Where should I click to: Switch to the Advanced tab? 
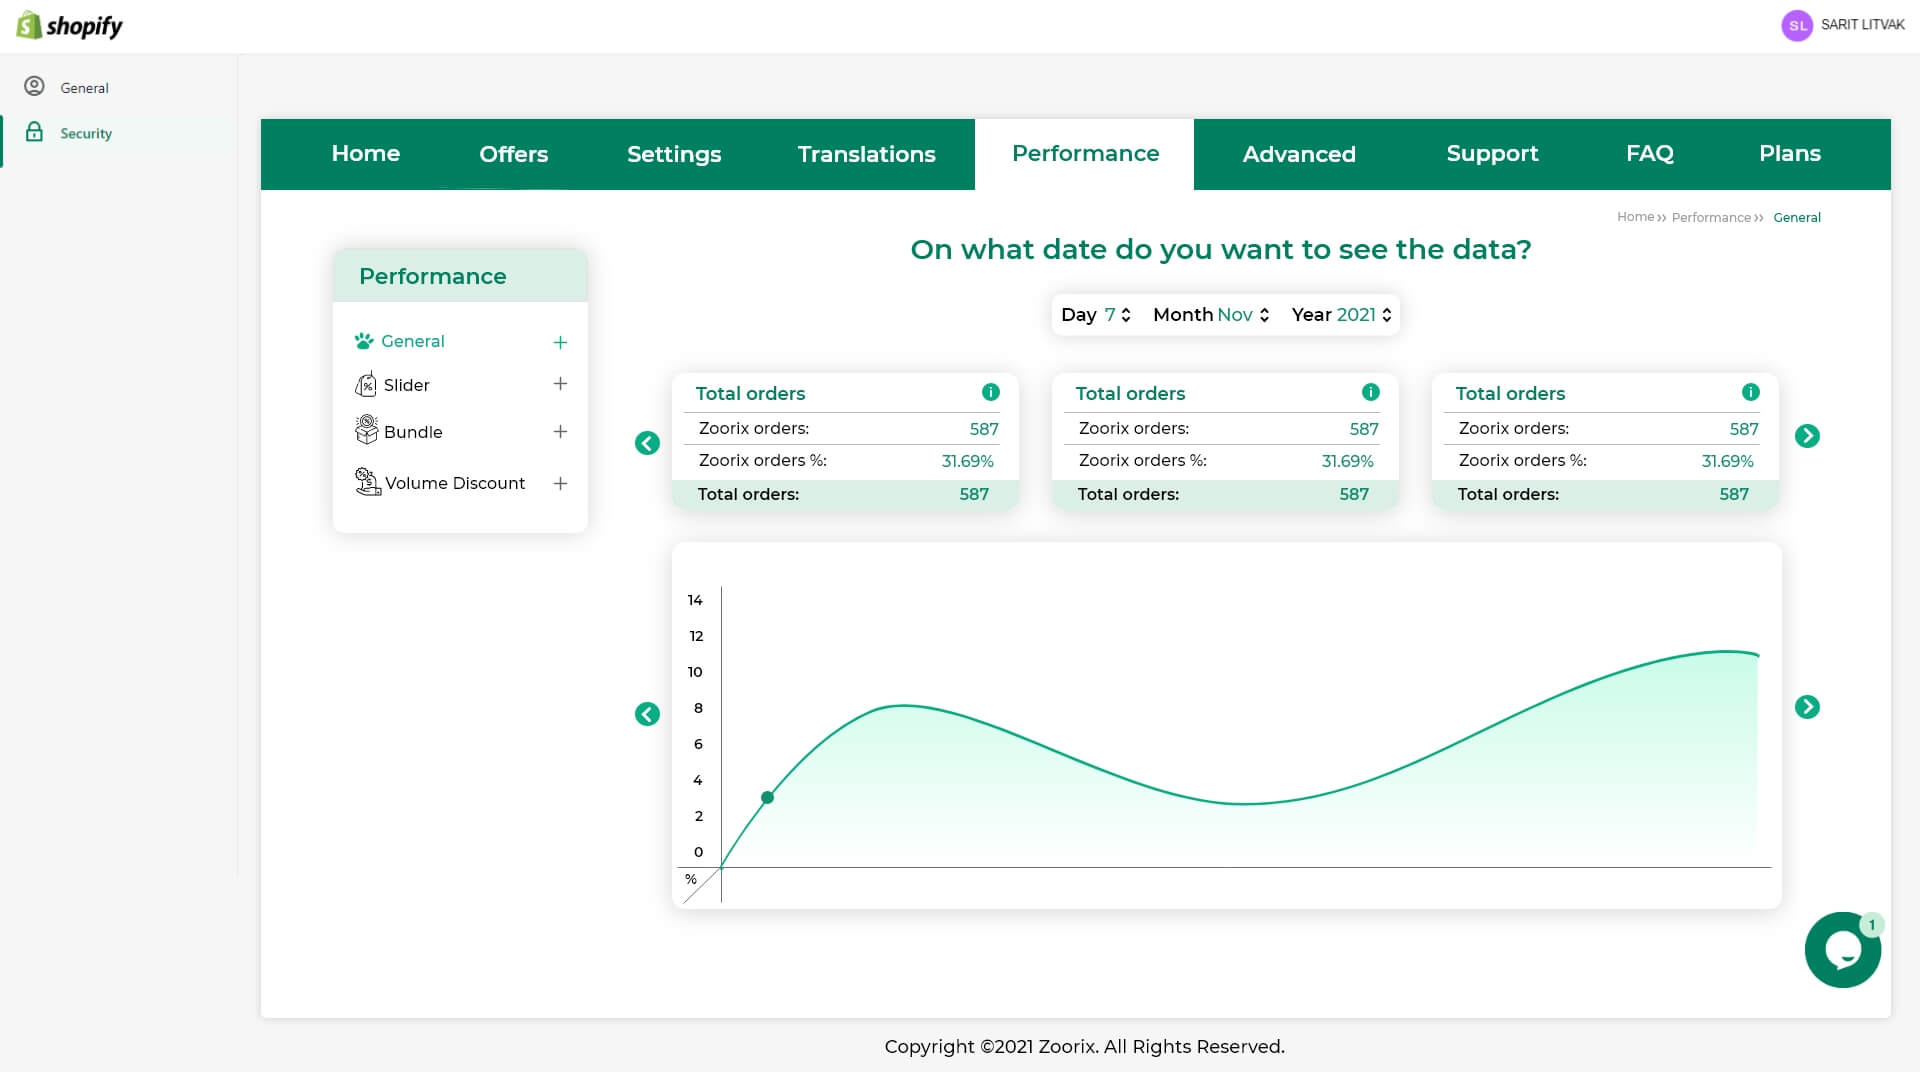click(1299, 154)
